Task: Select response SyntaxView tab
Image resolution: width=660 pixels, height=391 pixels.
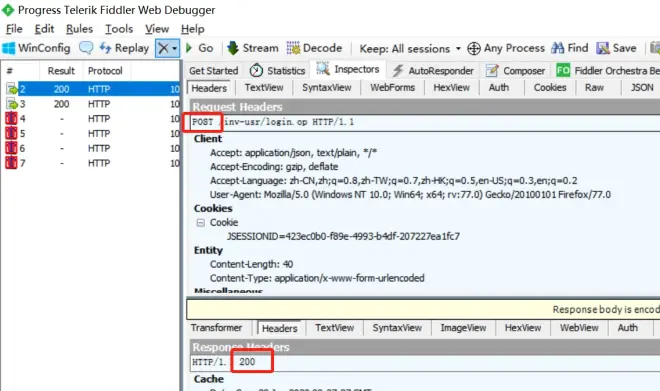Action: 397,328
